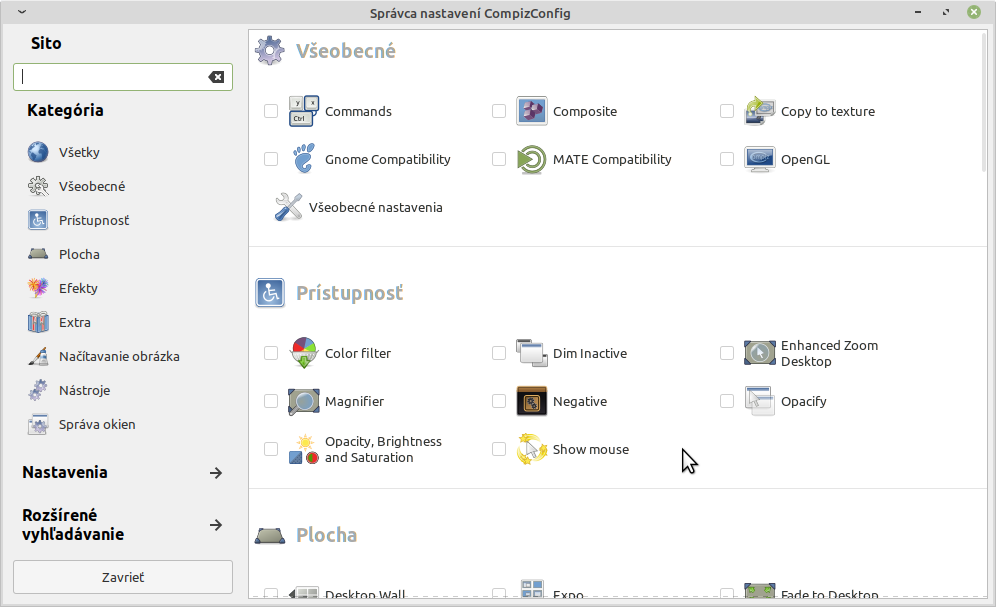Enable the Copy to texture checkbox
The height and width of the screenshot is (607, 996).
[x=727, y=111]
